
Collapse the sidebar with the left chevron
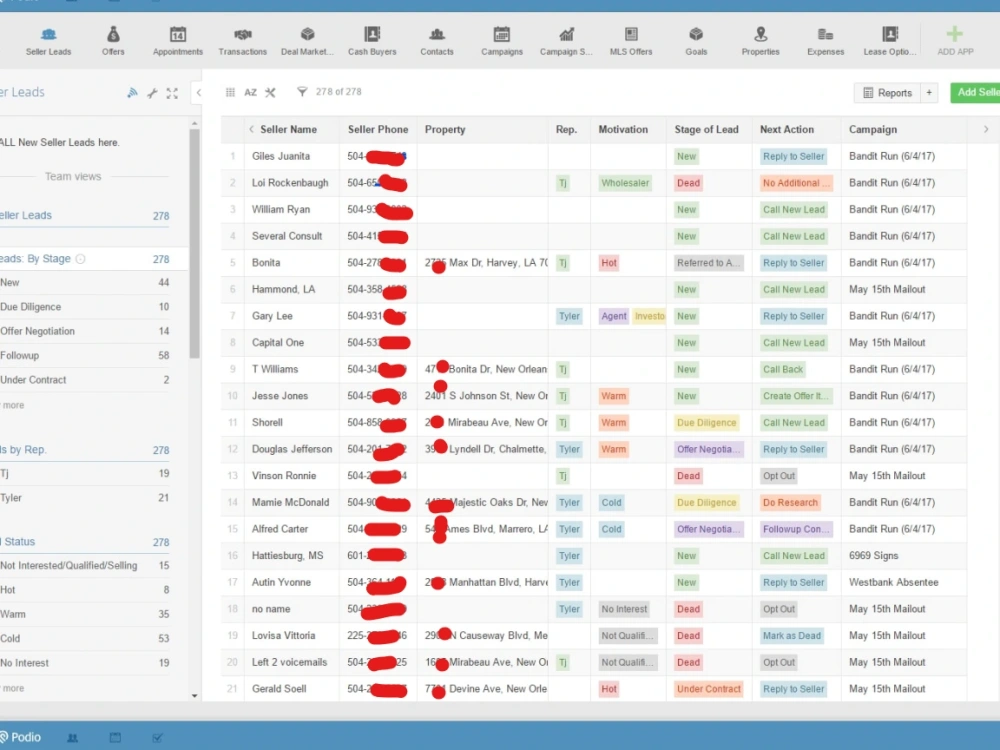[x=199, y=92]
